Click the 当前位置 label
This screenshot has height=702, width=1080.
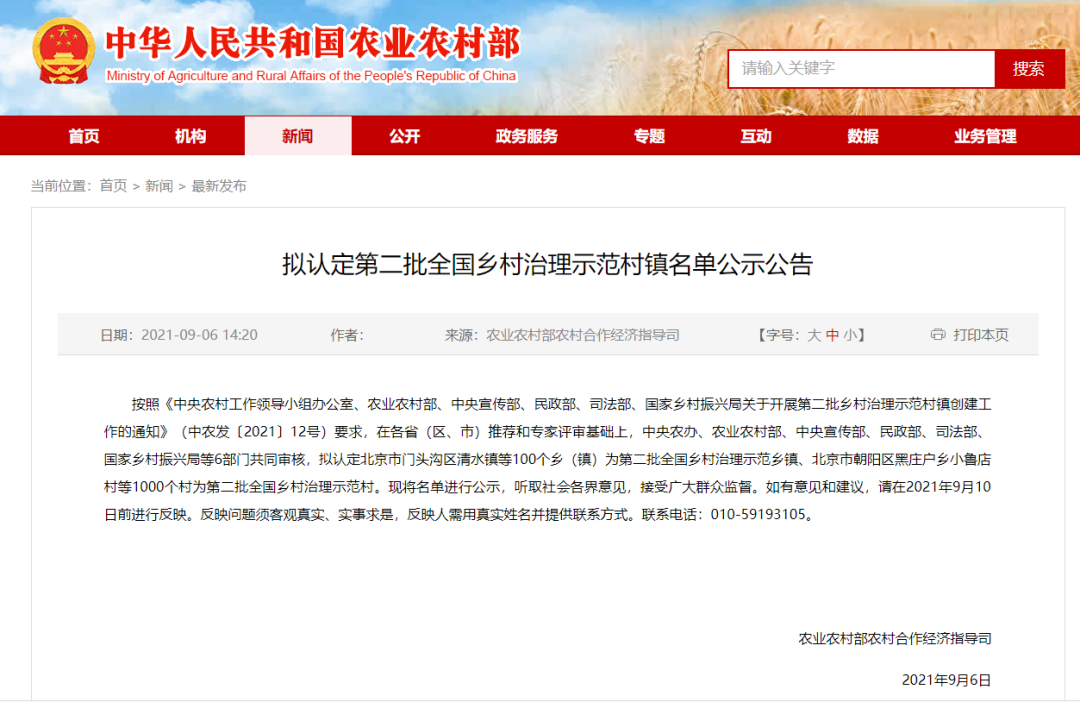click(59, 186)
